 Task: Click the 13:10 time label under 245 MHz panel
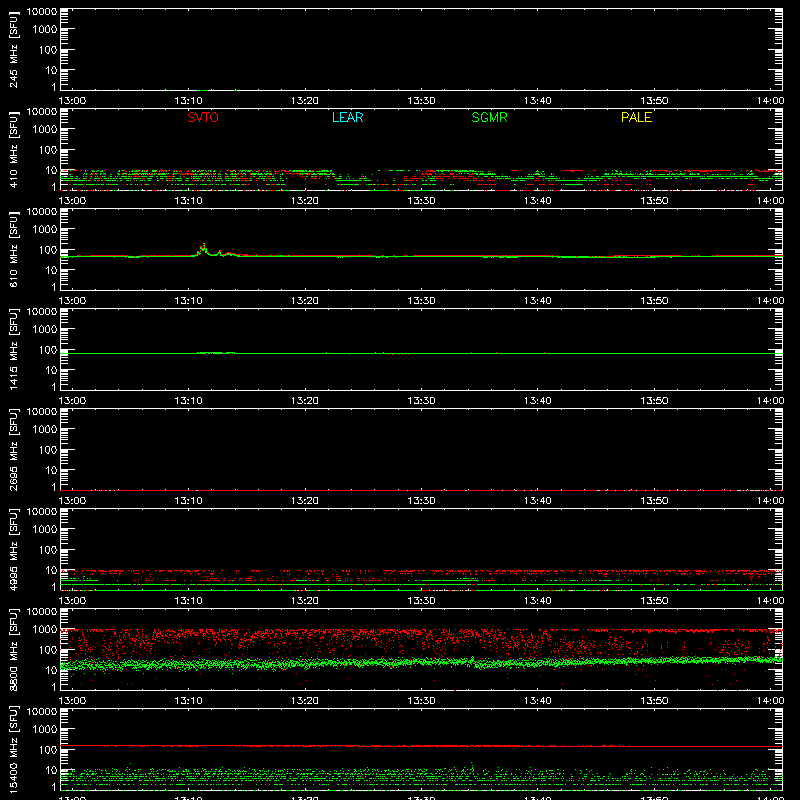pos(188,101)
